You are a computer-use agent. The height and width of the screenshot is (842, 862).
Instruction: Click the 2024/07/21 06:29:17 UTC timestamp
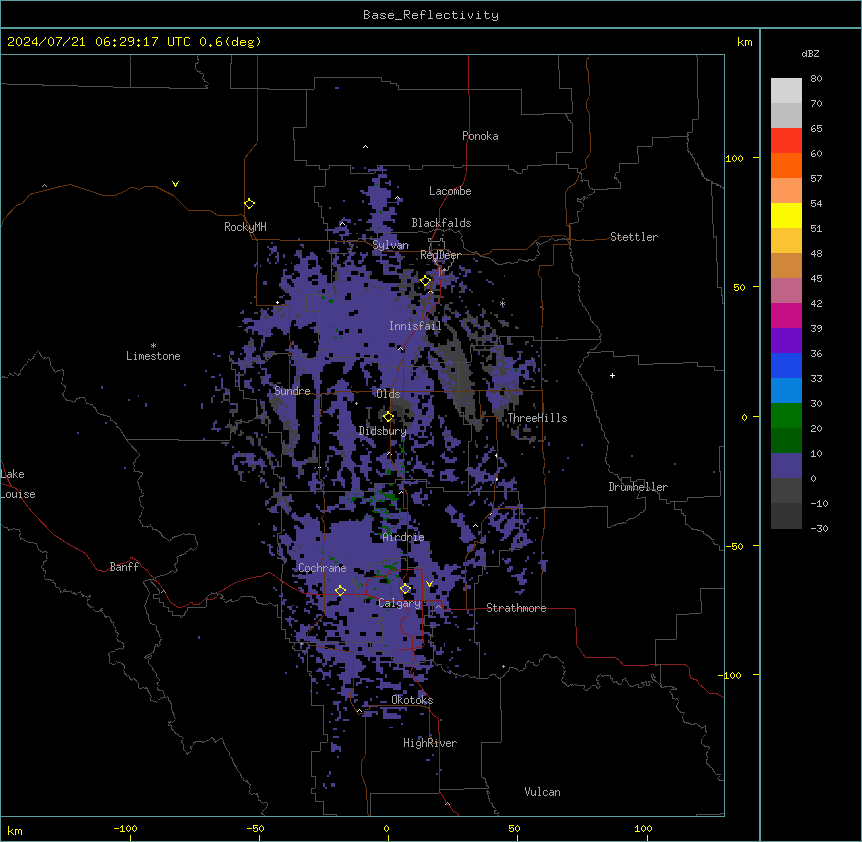point(99,42)
